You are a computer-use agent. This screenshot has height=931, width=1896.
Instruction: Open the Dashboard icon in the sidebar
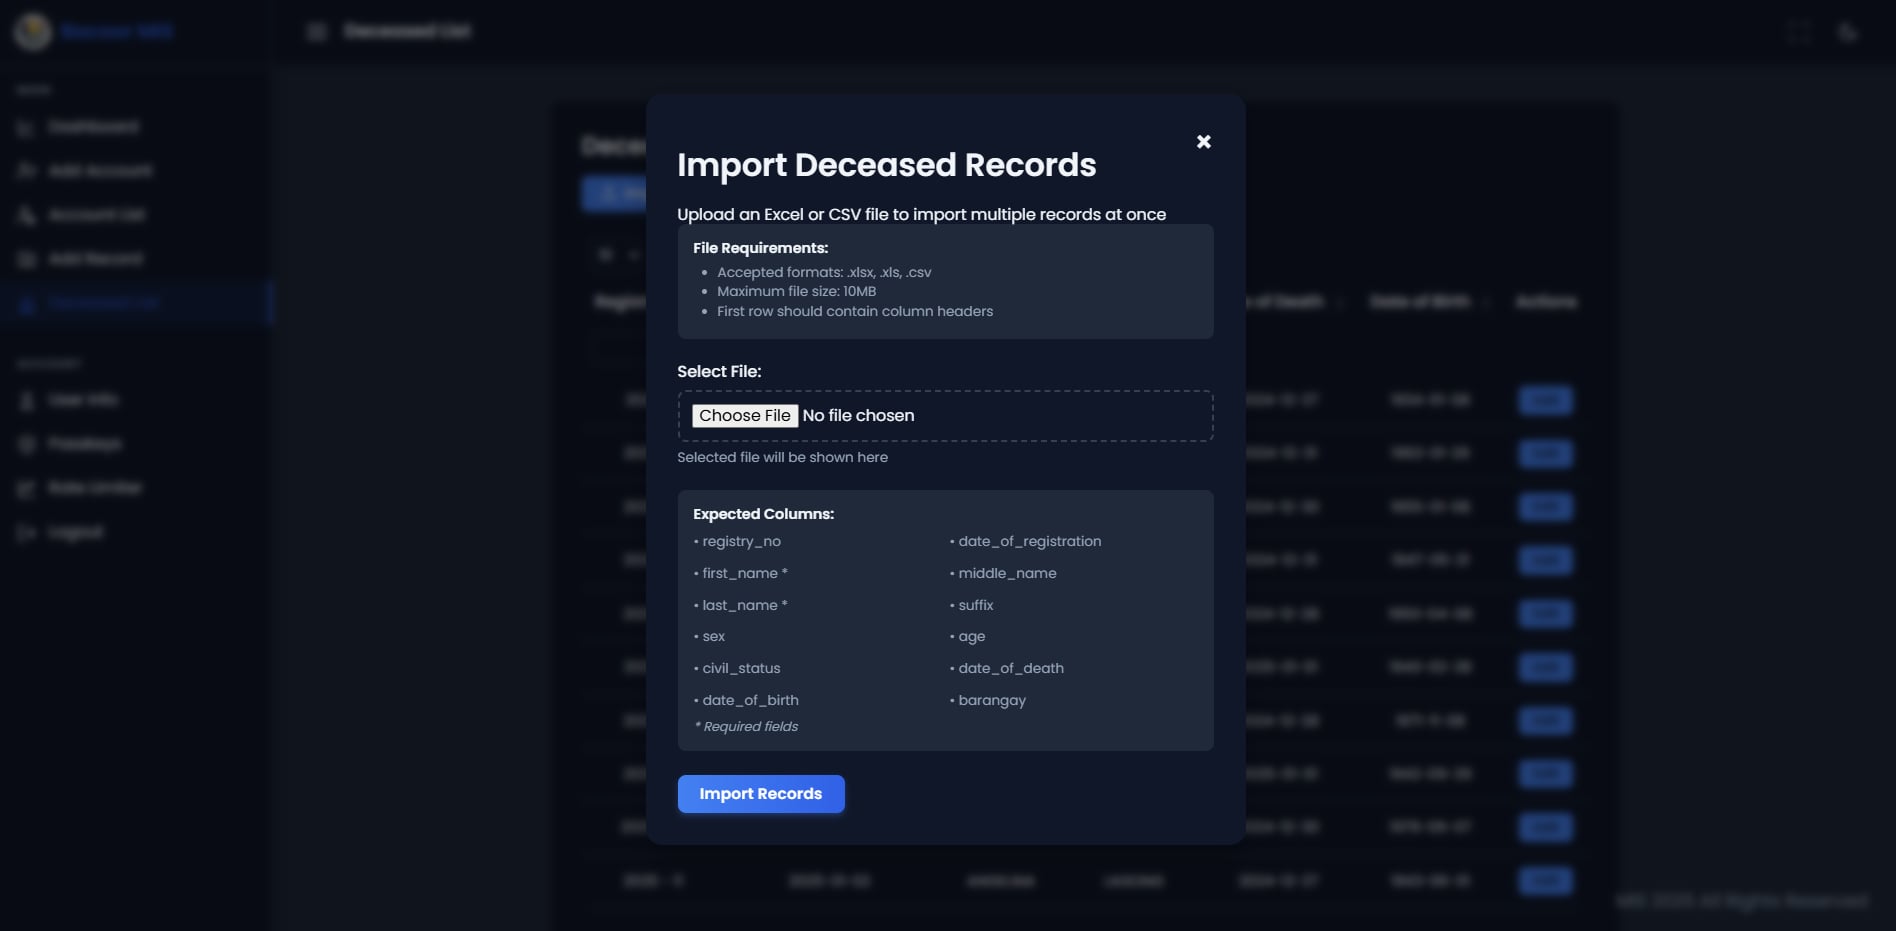25,127
